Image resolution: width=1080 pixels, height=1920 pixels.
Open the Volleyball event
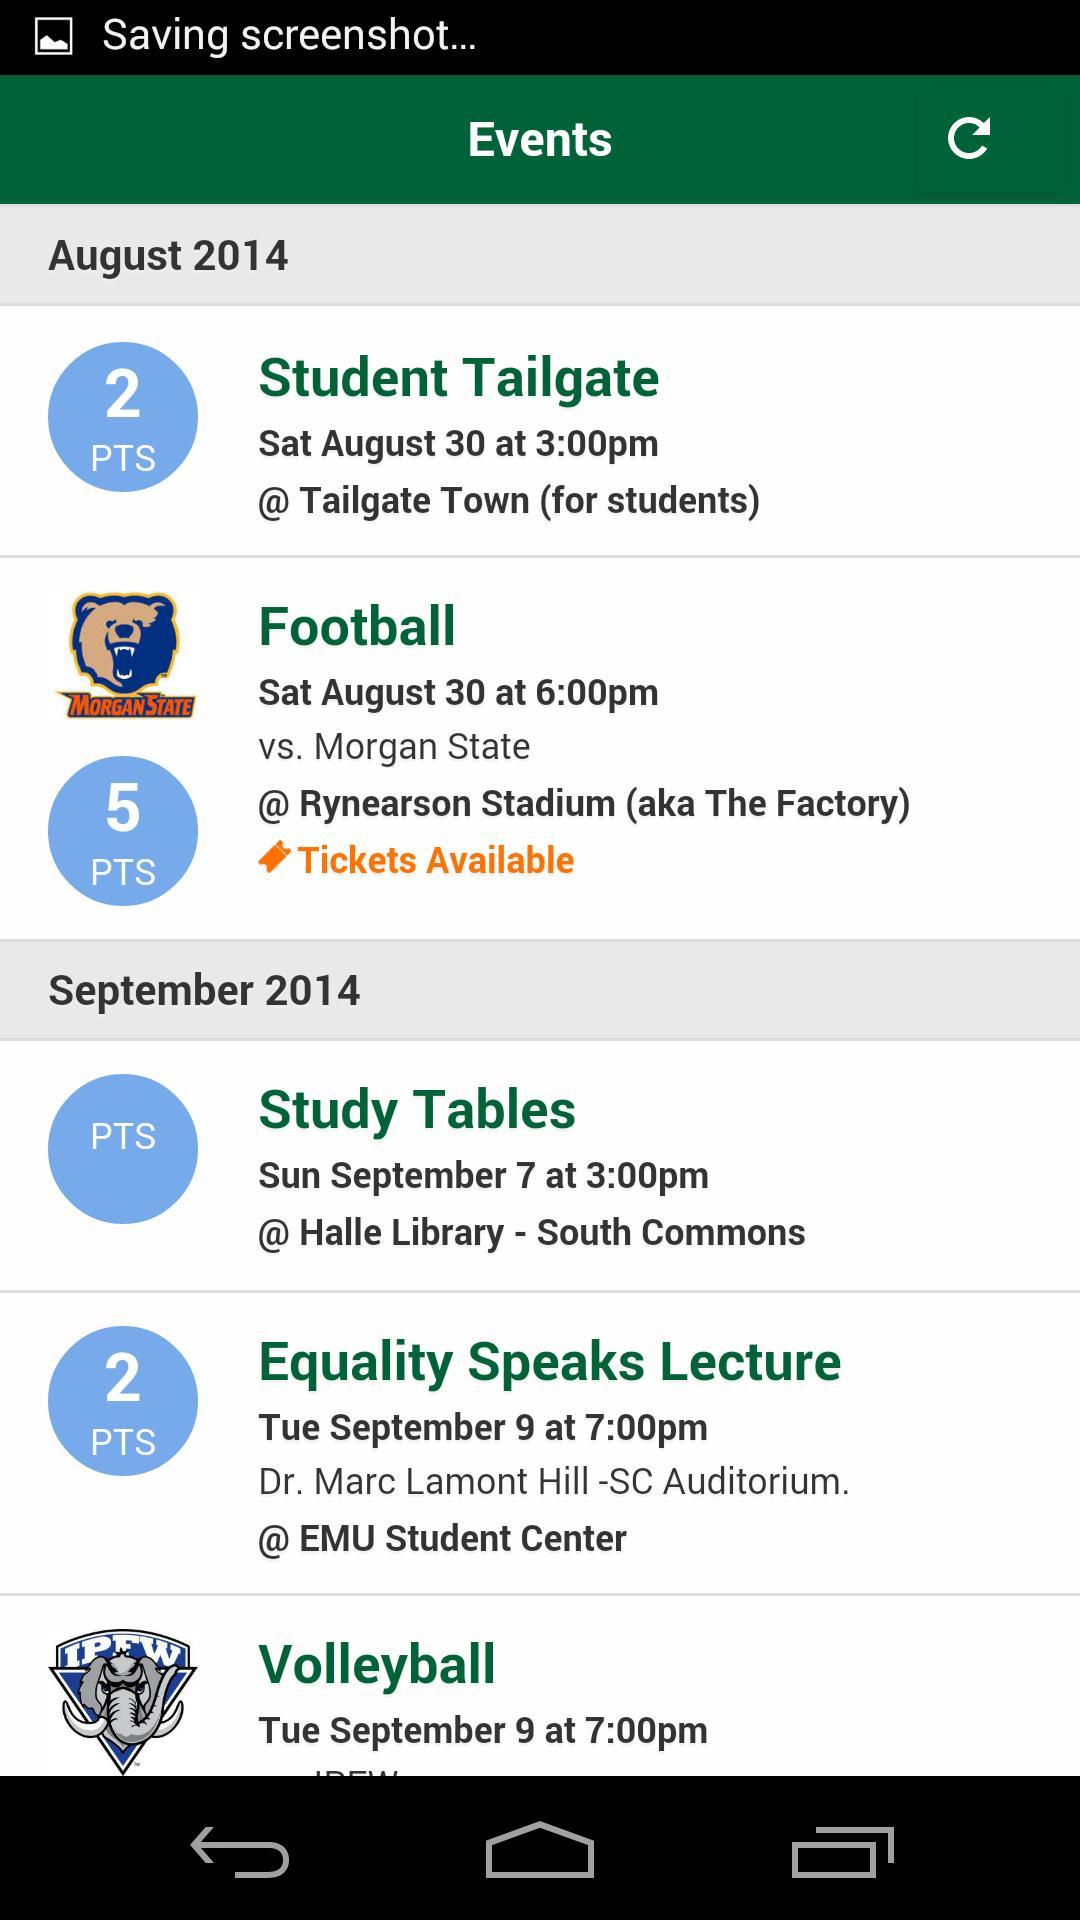pos(377,1665)
